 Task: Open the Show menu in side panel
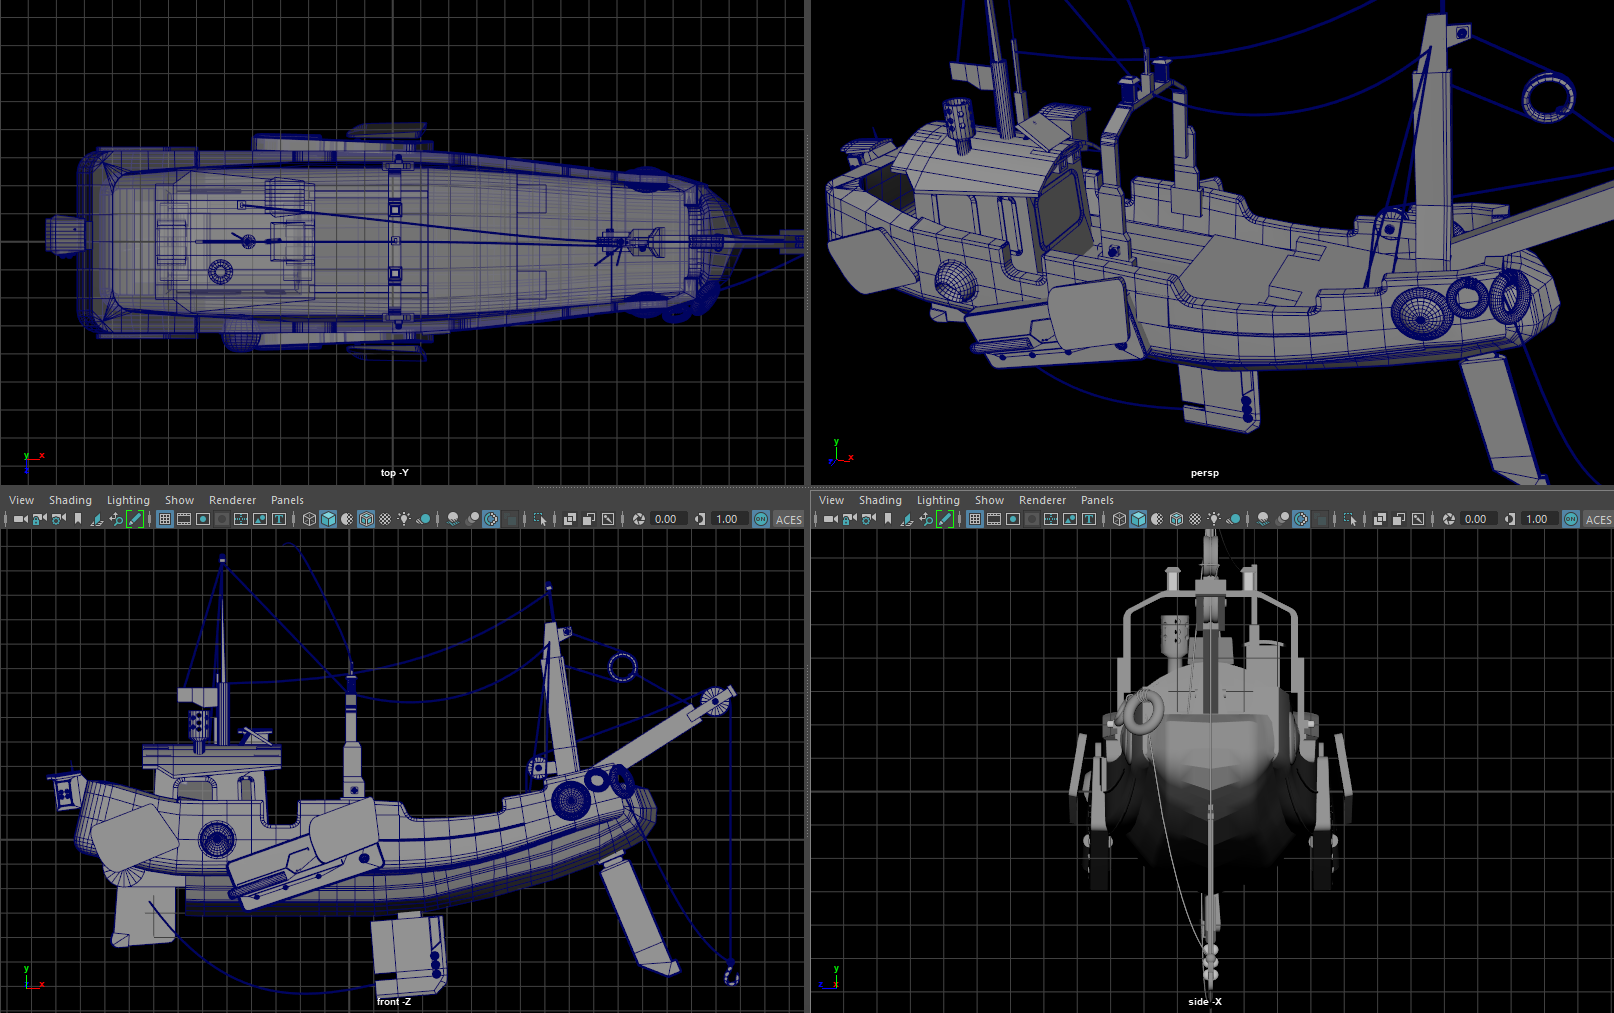989,500
